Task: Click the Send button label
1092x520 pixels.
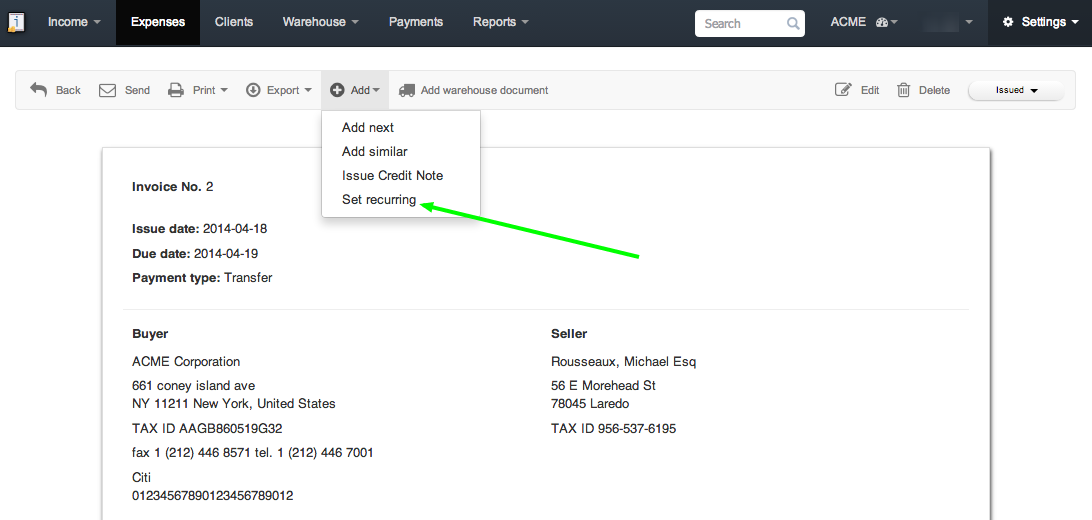Action: pos(137,90)
